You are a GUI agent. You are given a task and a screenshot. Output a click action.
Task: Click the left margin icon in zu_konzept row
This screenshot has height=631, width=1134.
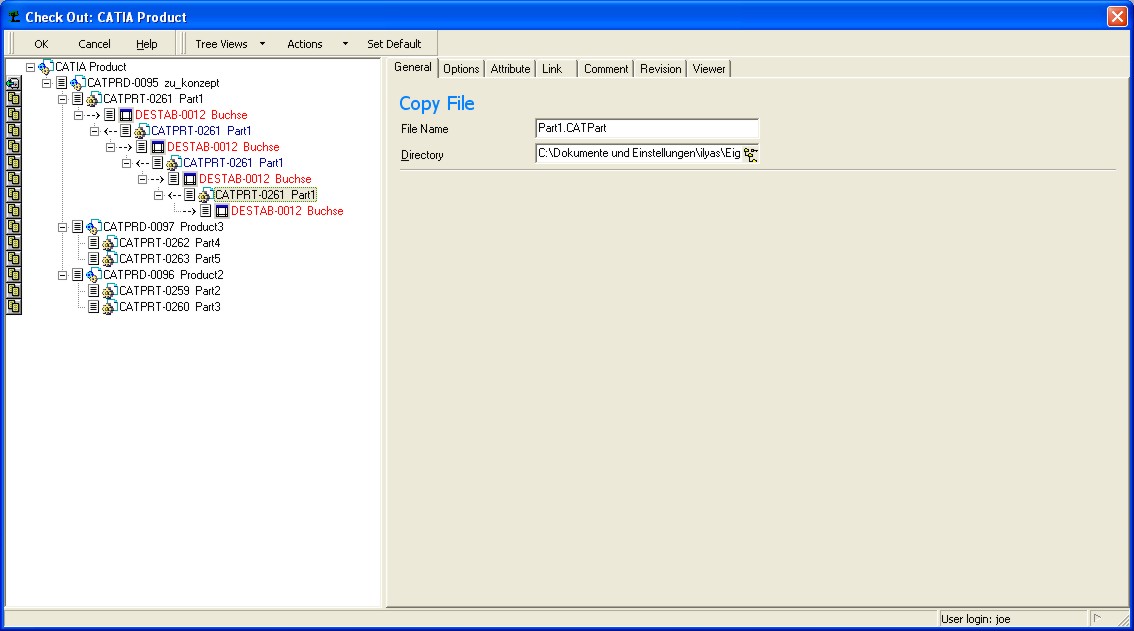(13, 83)
